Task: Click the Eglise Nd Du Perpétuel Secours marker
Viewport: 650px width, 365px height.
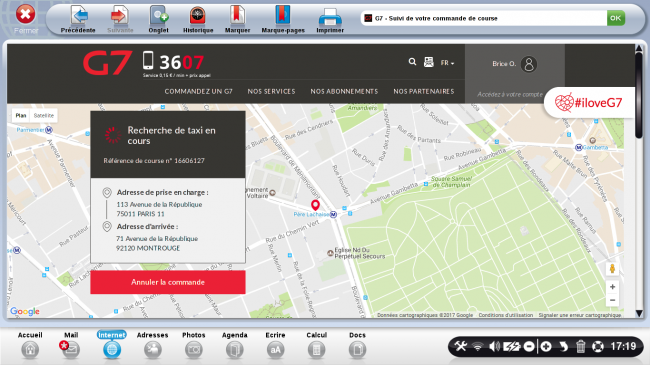Action: coord(330,253)
